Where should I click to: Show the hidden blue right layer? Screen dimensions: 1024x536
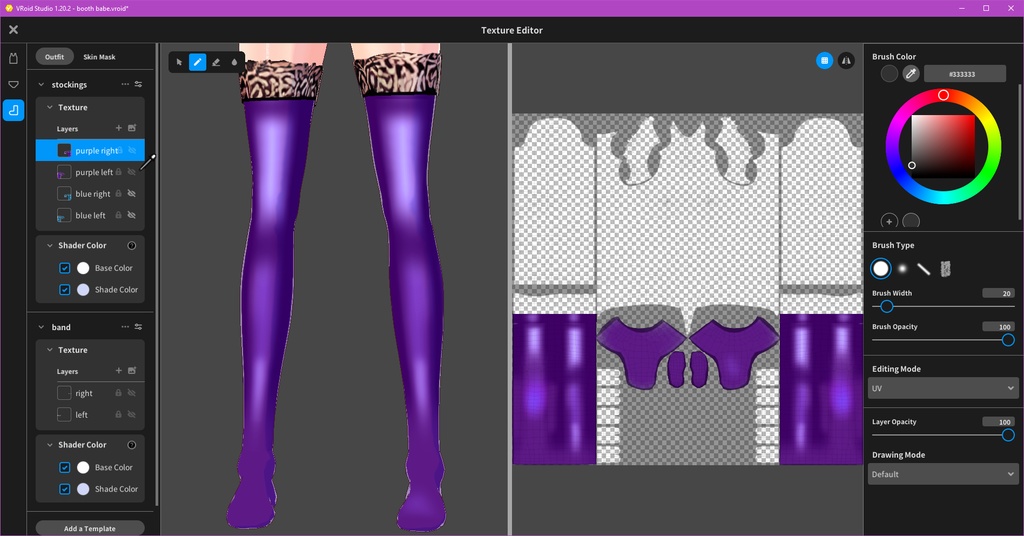click(131, 193)
